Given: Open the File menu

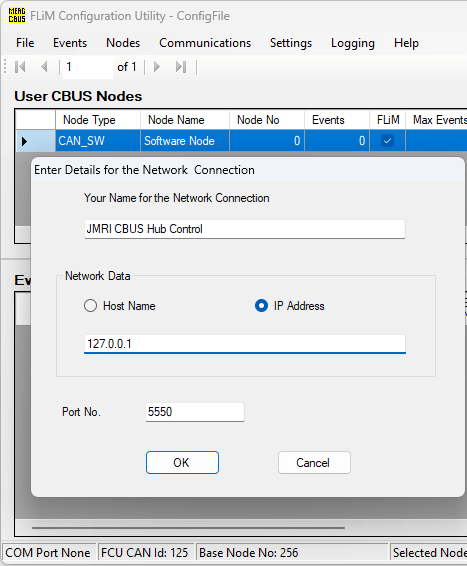Looking at the screenshot, I should pos(25,43).
